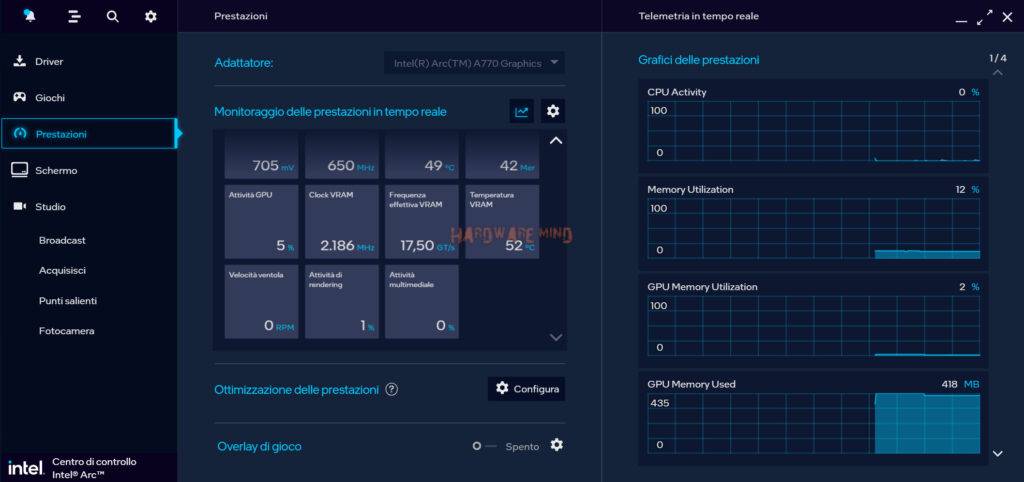Screen dimensions: 1024x482
Task: Click the Clock VRAM tile
Action: pos(342,221)
